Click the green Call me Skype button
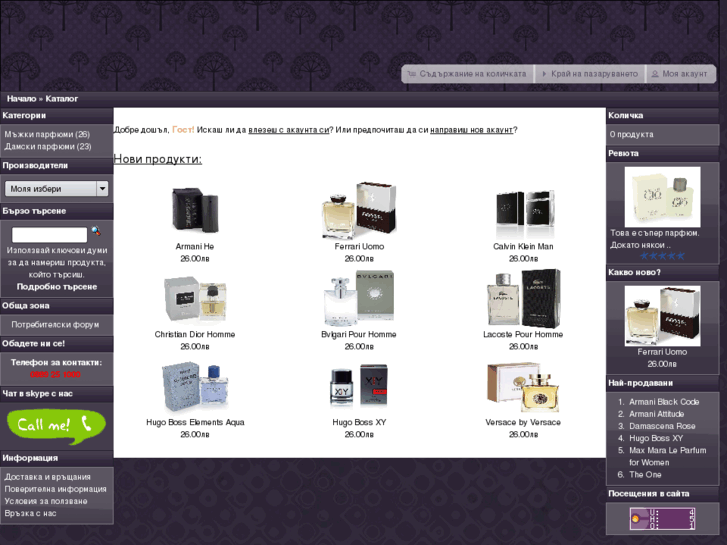 (57, 426)
